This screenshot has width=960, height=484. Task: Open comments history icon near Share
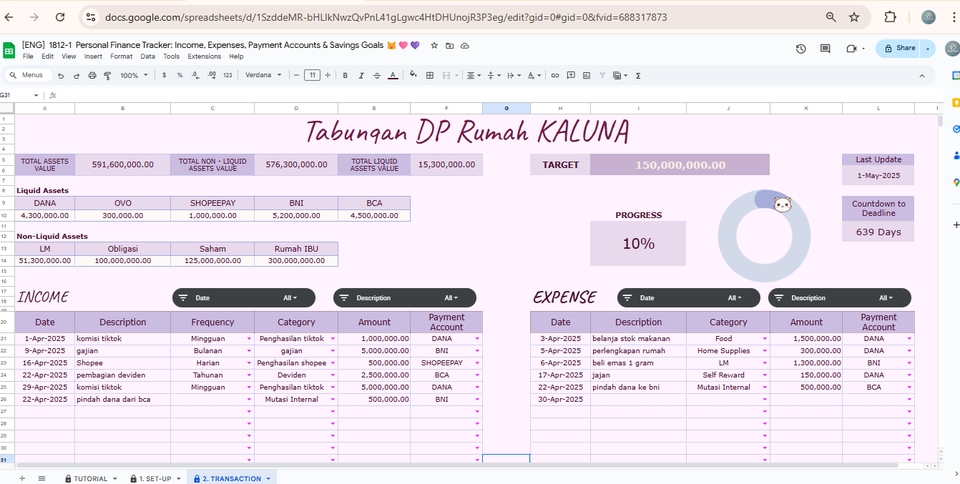pos(825,48)
